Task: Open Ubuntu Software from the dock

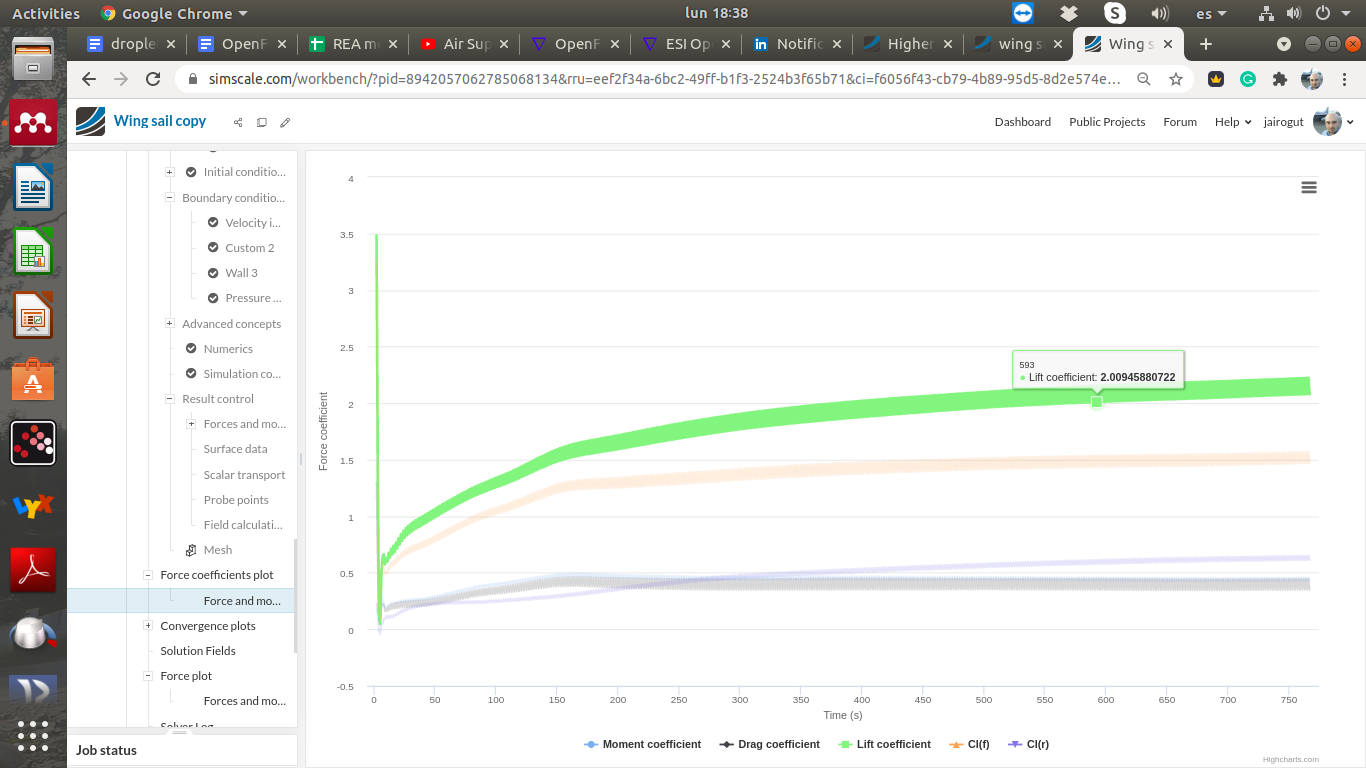Action: coord(33,379)
